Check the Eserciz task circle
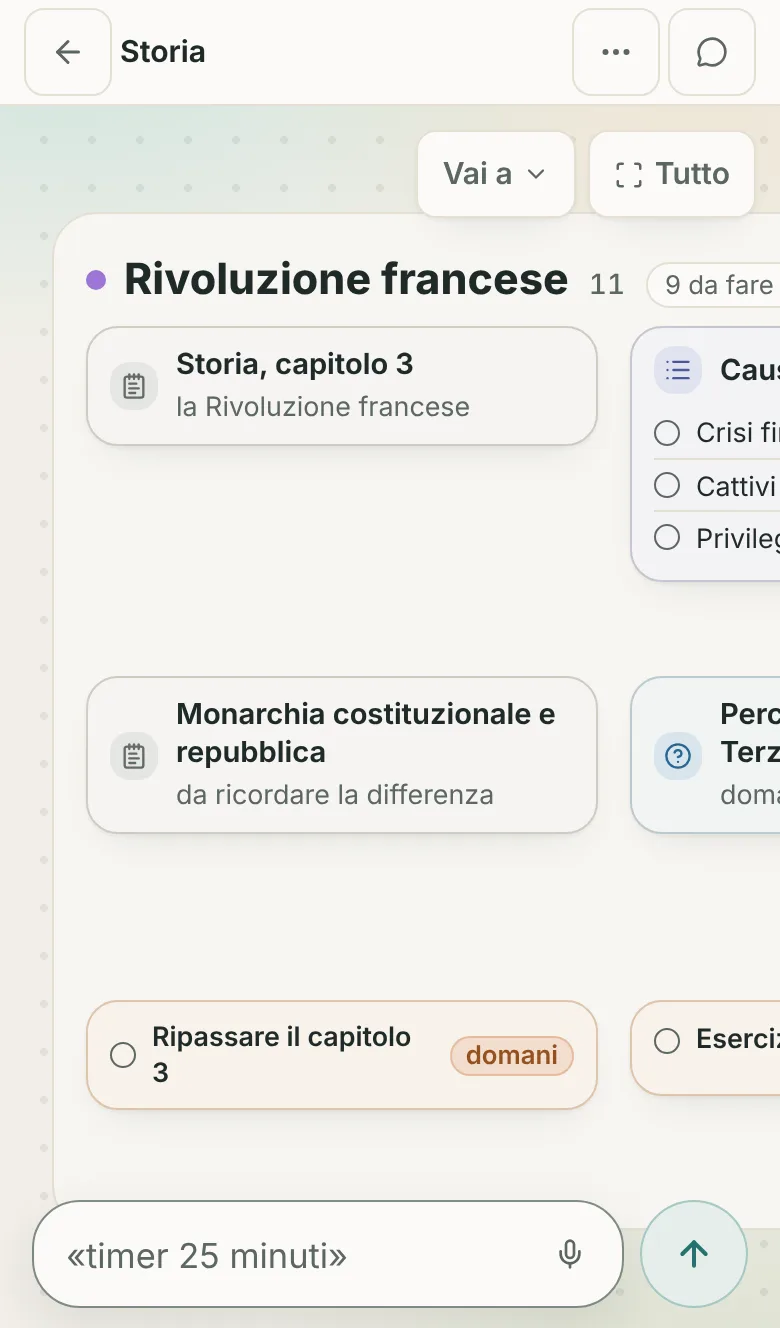Viewport: 780px width, 1328px height. (x=667, y=1041)
